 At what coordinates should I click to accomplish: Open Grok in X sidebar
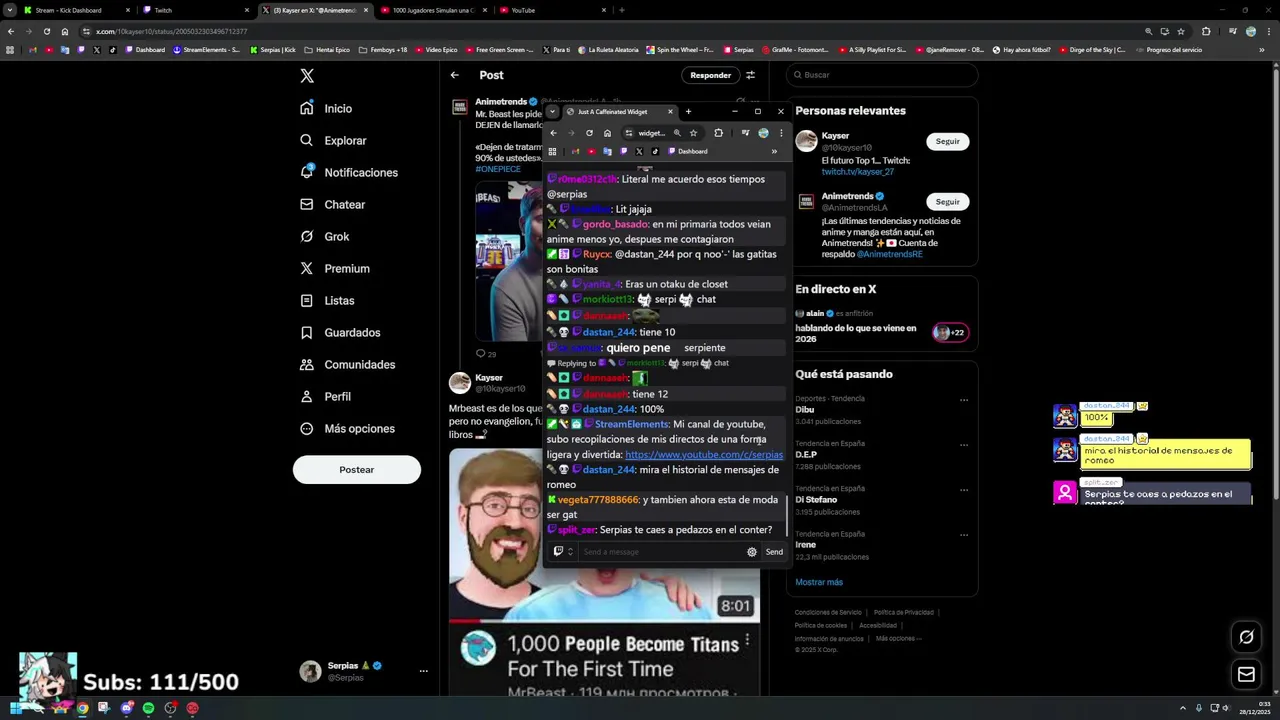click(x=324, y=236)
